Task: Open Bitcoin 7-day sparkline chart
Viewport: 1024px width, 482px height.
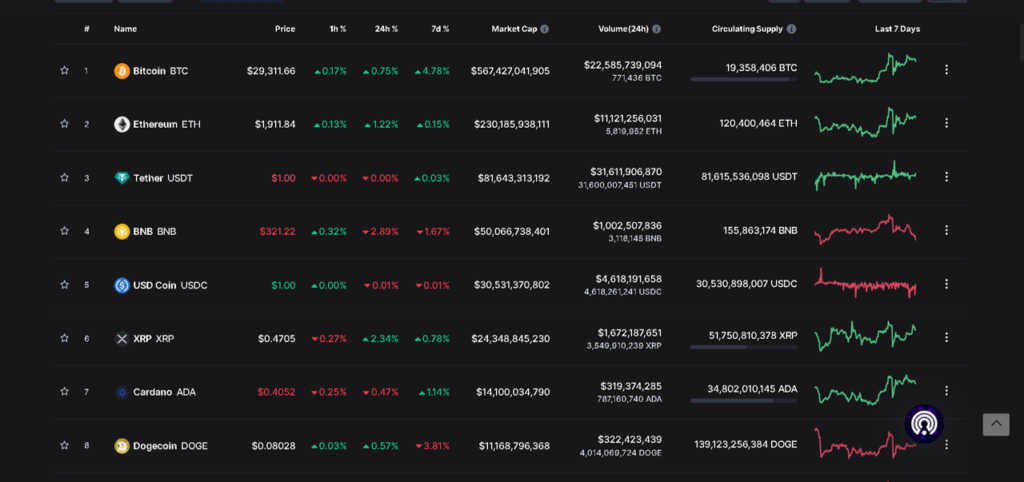Action: click(865, 69)
